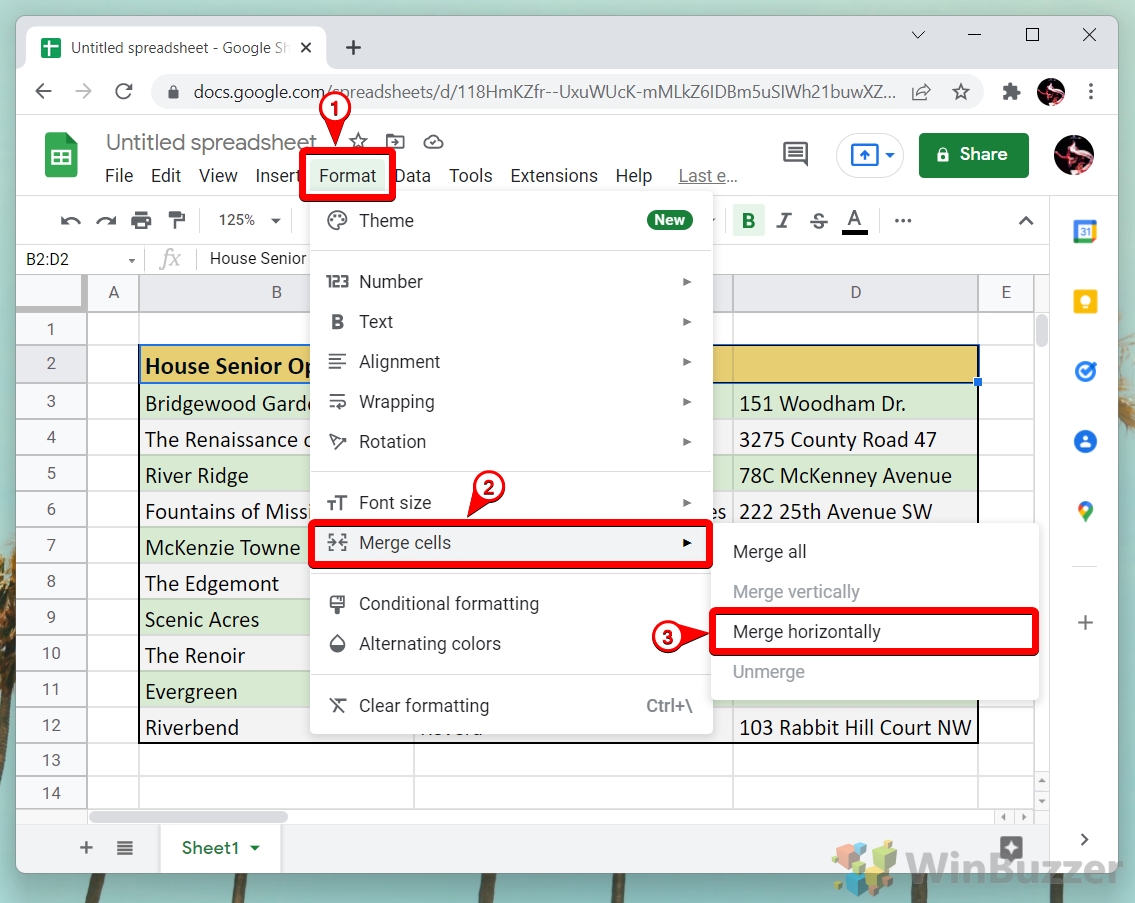Hide side panel with arrow icon
1135x903 pixels.
[x=1084, y=839]
